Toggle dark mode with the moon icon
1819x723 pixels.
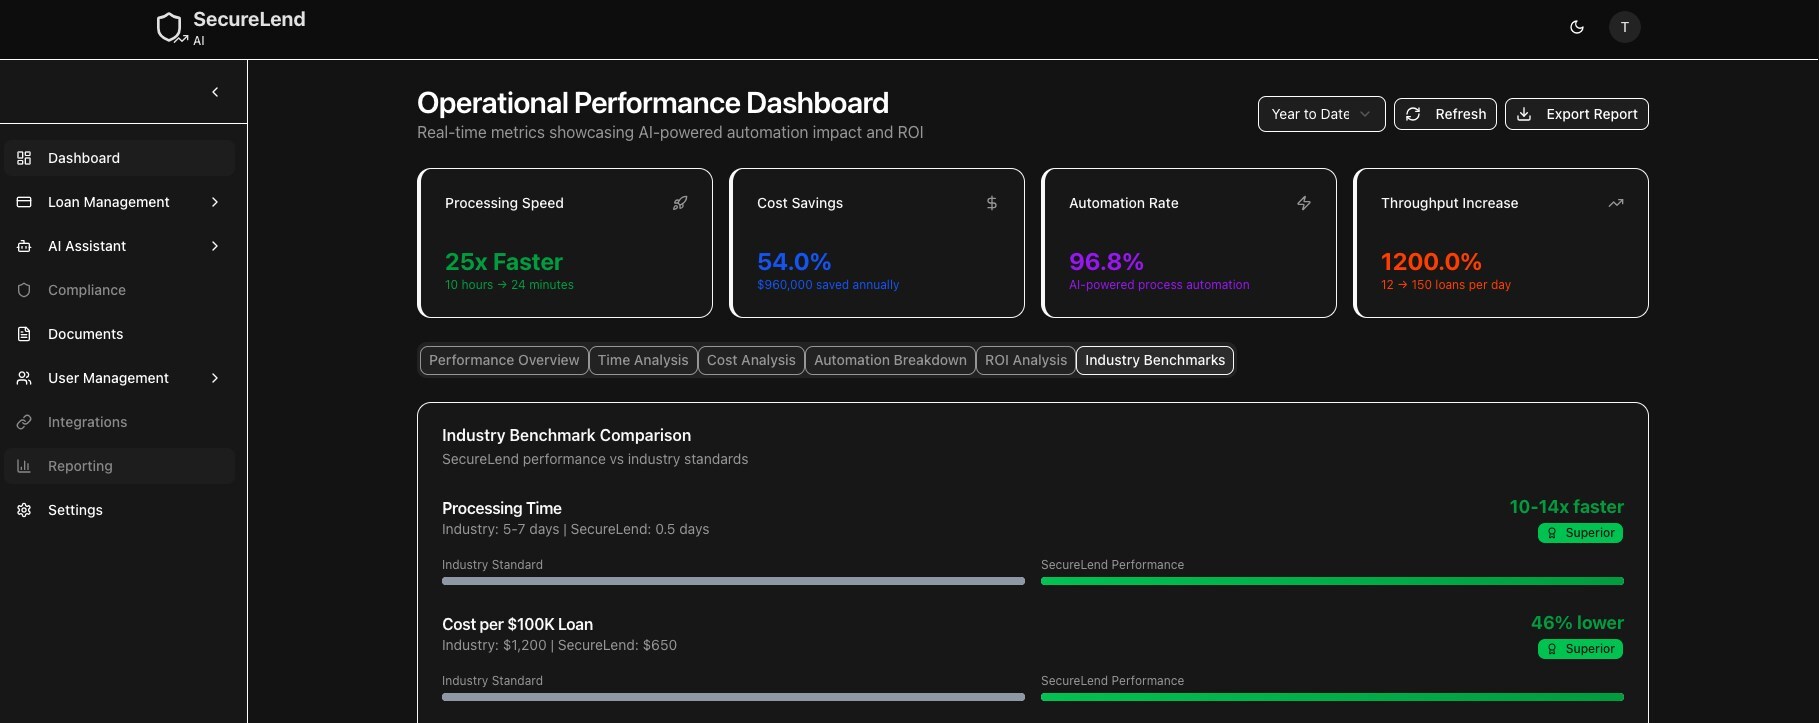1577,27
